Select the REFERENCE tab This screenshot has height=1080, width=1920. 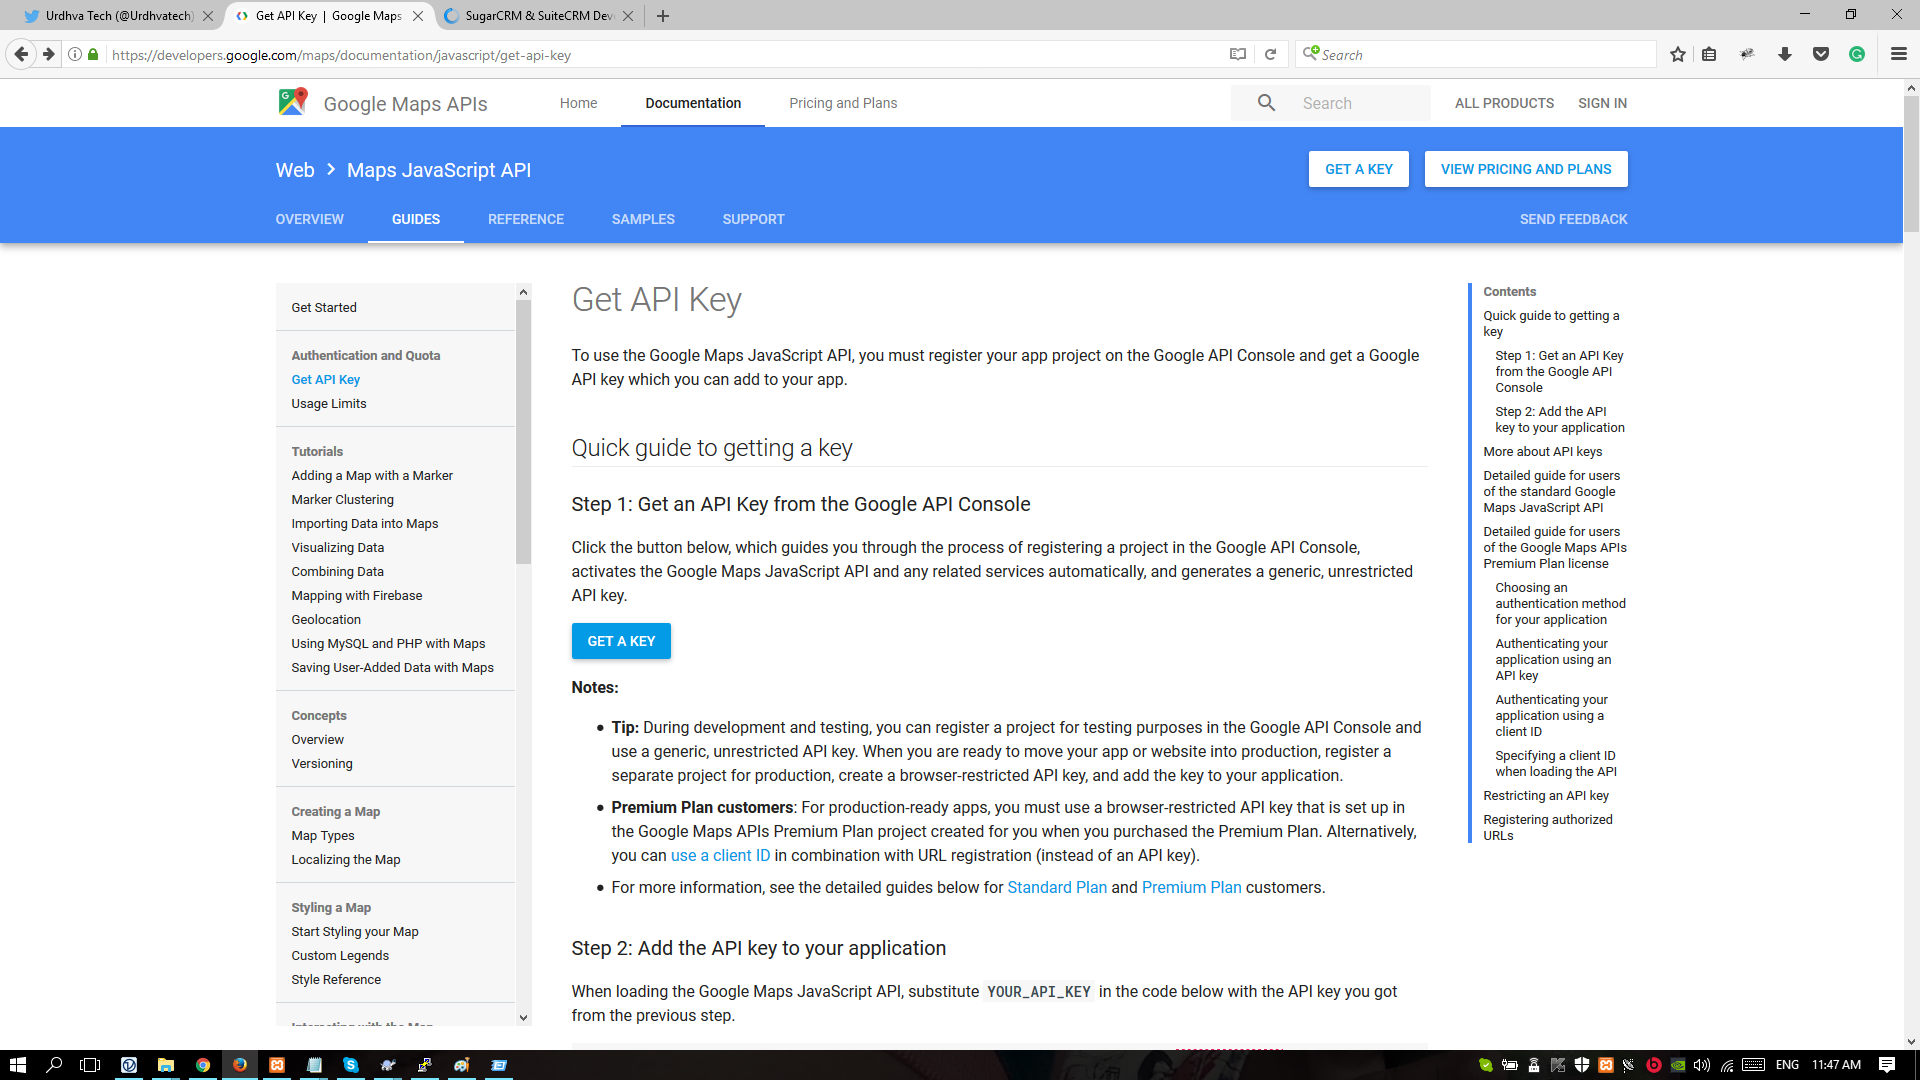(x=526, y=219)
